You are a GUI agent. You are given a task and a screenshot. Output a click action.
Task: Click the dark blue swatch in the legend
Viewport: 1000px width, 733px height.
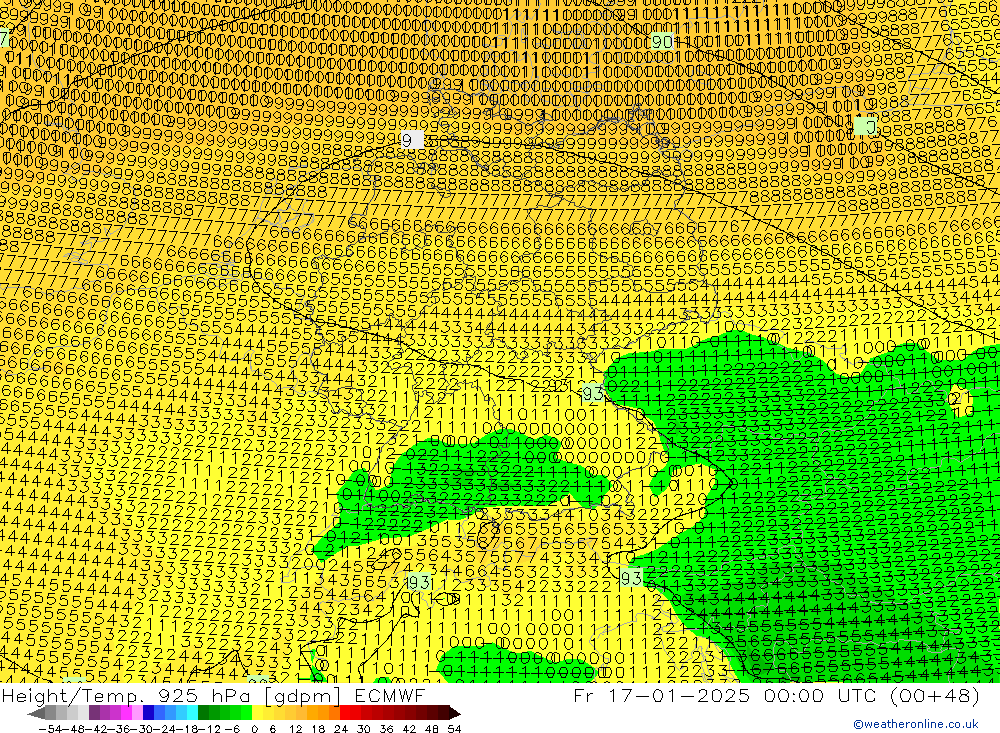(x=148, y=714)
